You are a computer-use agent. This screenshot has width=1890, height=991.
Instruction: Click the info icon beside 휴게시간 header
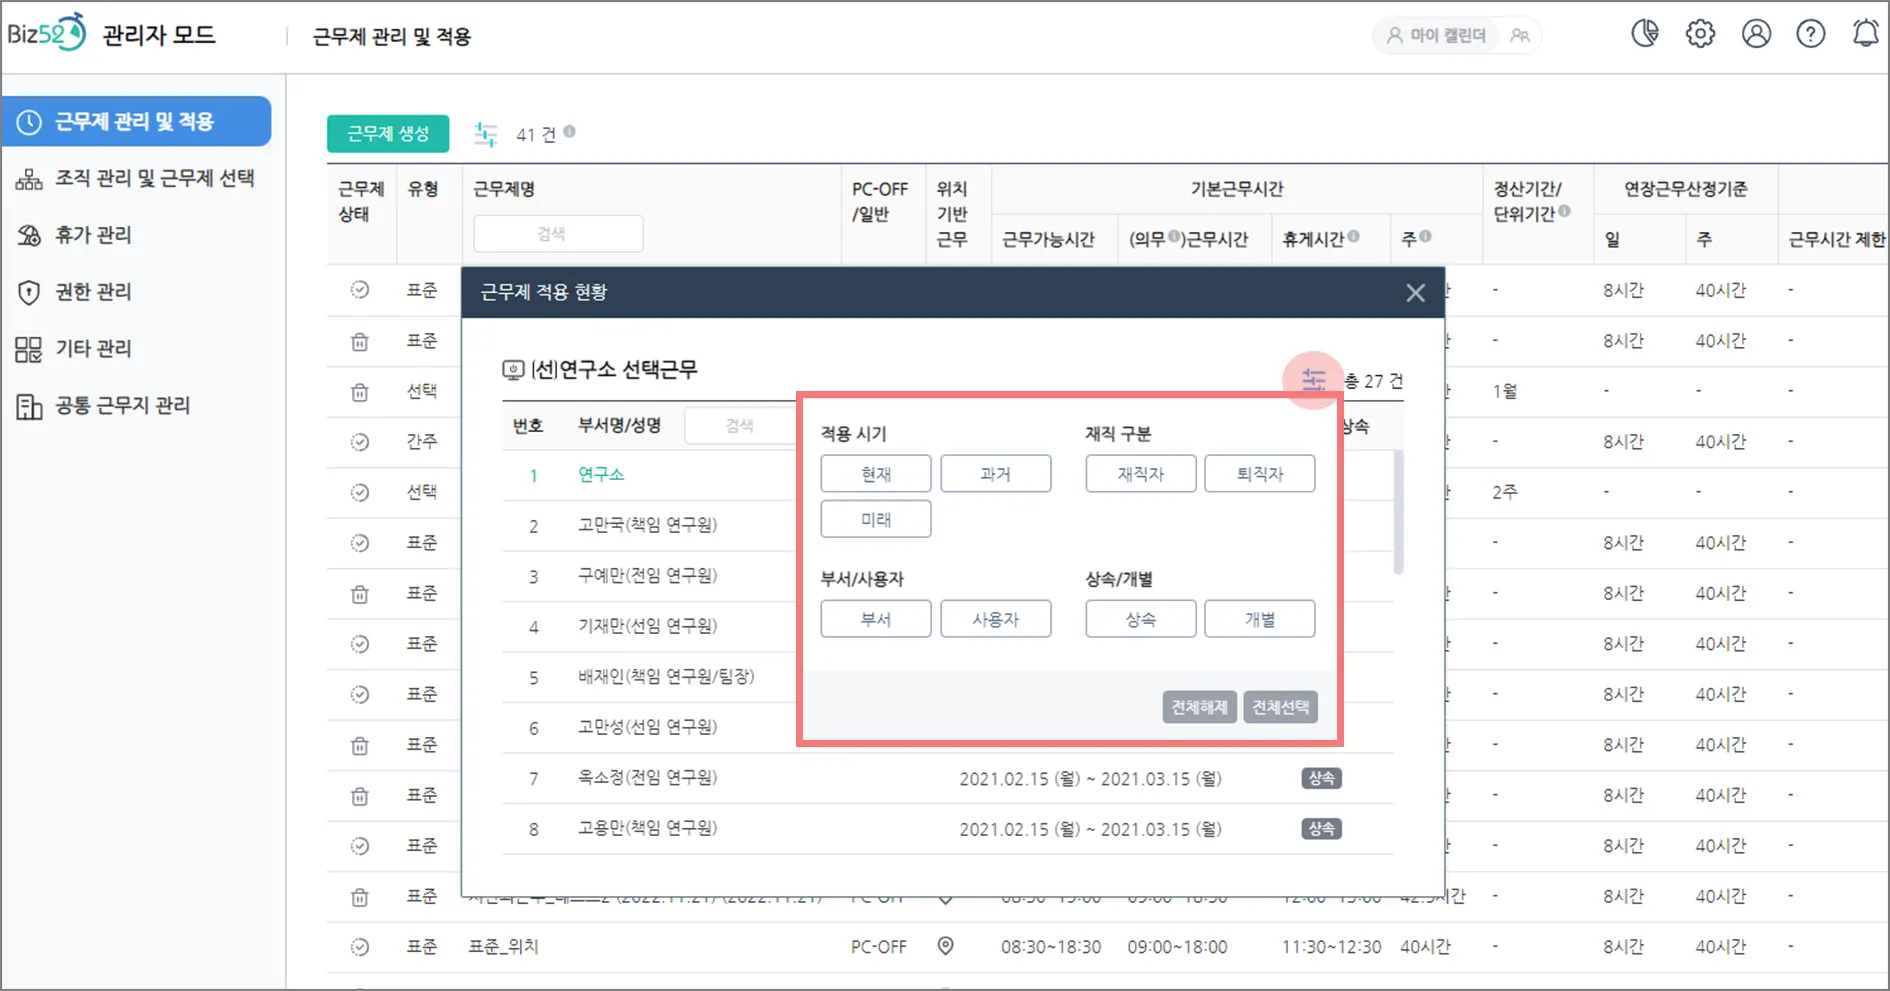[1353, 236]
